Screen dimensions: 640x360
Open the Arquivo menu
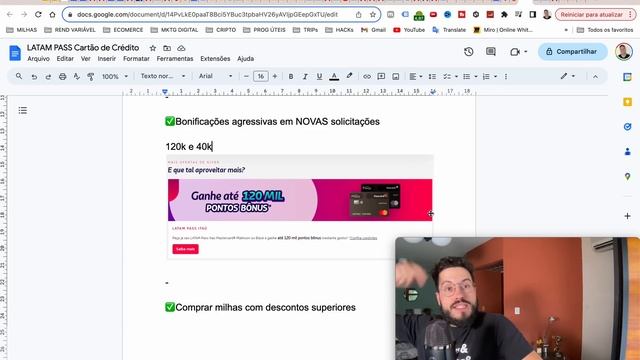pyautogui.click(x=38, y=59)
